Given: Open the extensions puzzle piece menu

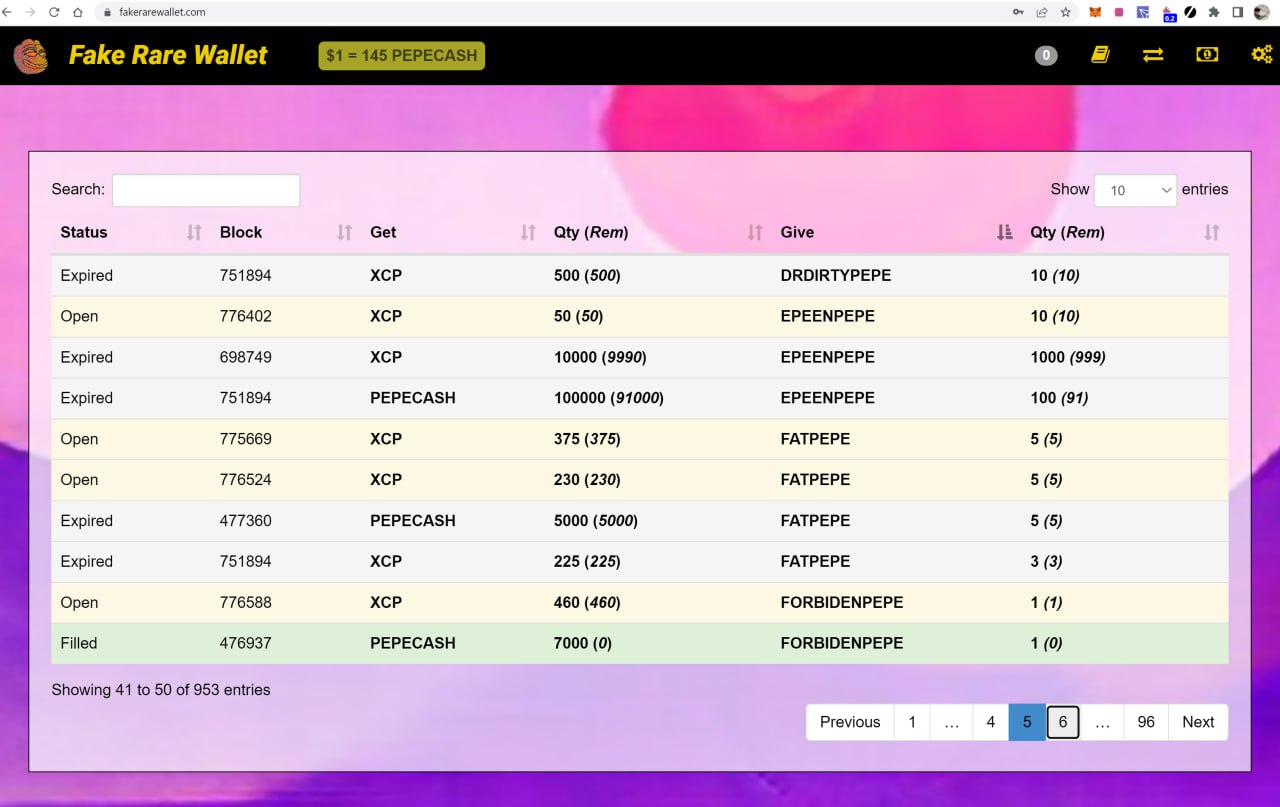Looking at the screenshot, I should [1214, 12].
